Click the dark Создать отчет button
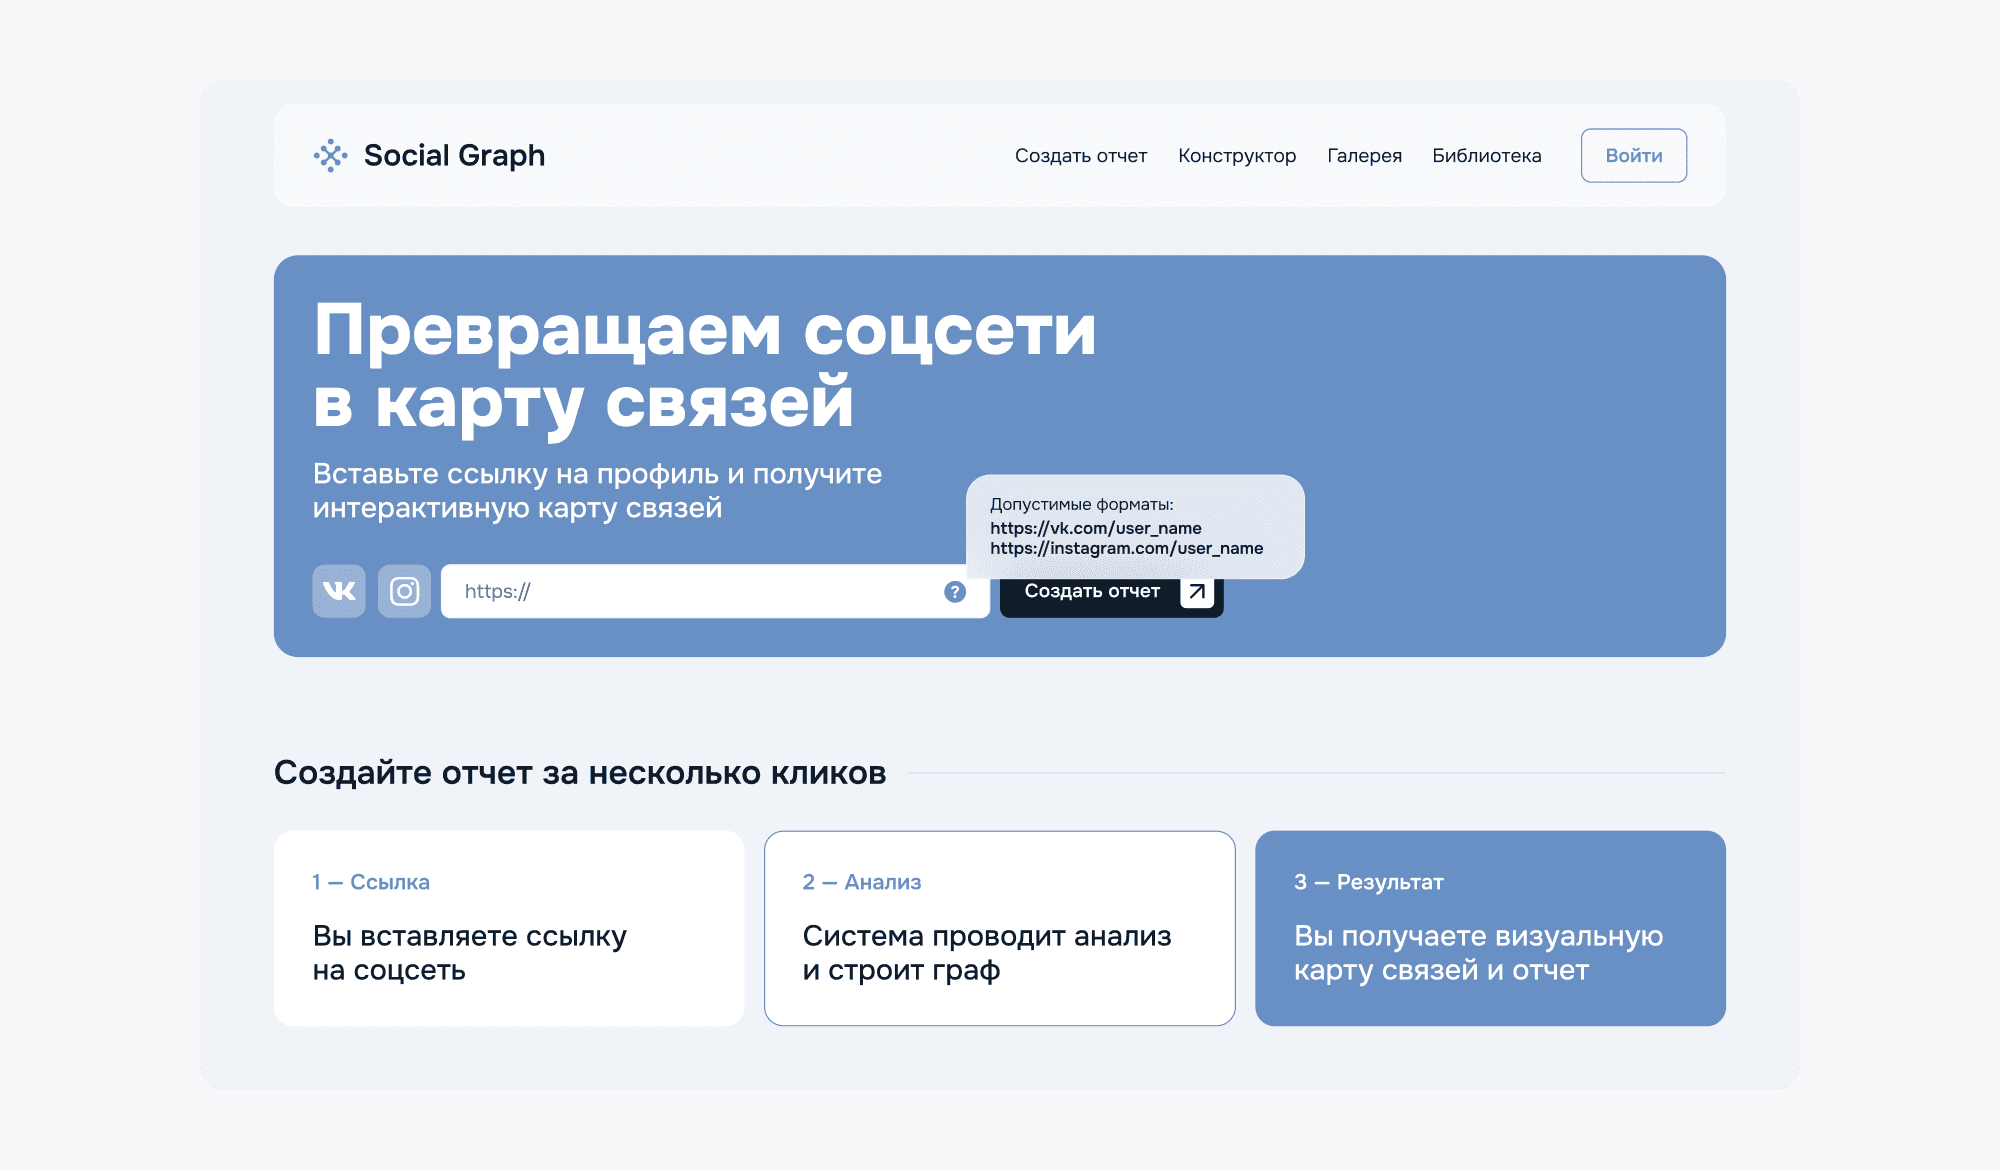Viewport: 2000px width, 1170px height. click(x=1091, y=593)
